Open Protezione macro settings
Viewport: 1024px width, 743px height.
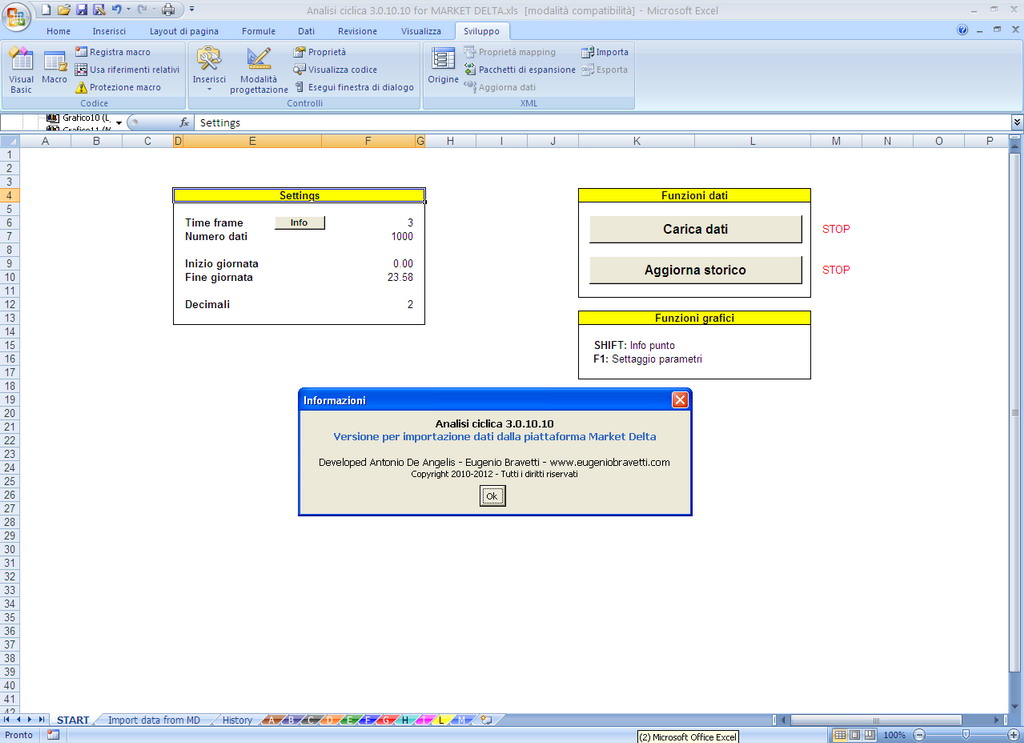(118, 87)
